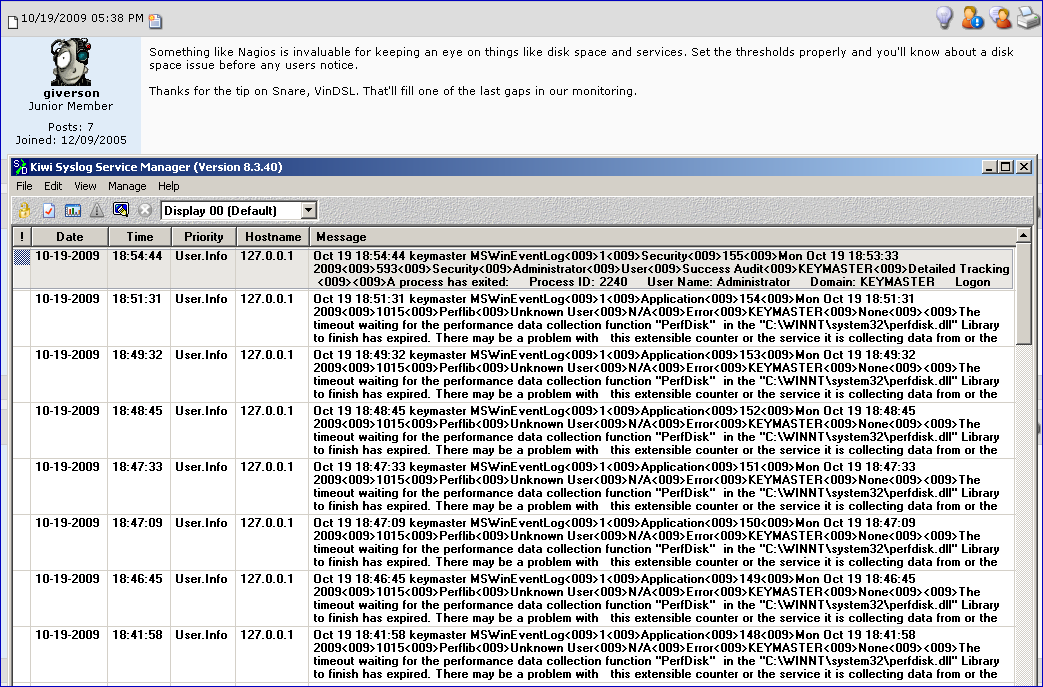
Task: Click the light bulb icon in post header
Action: click(945, 17)
